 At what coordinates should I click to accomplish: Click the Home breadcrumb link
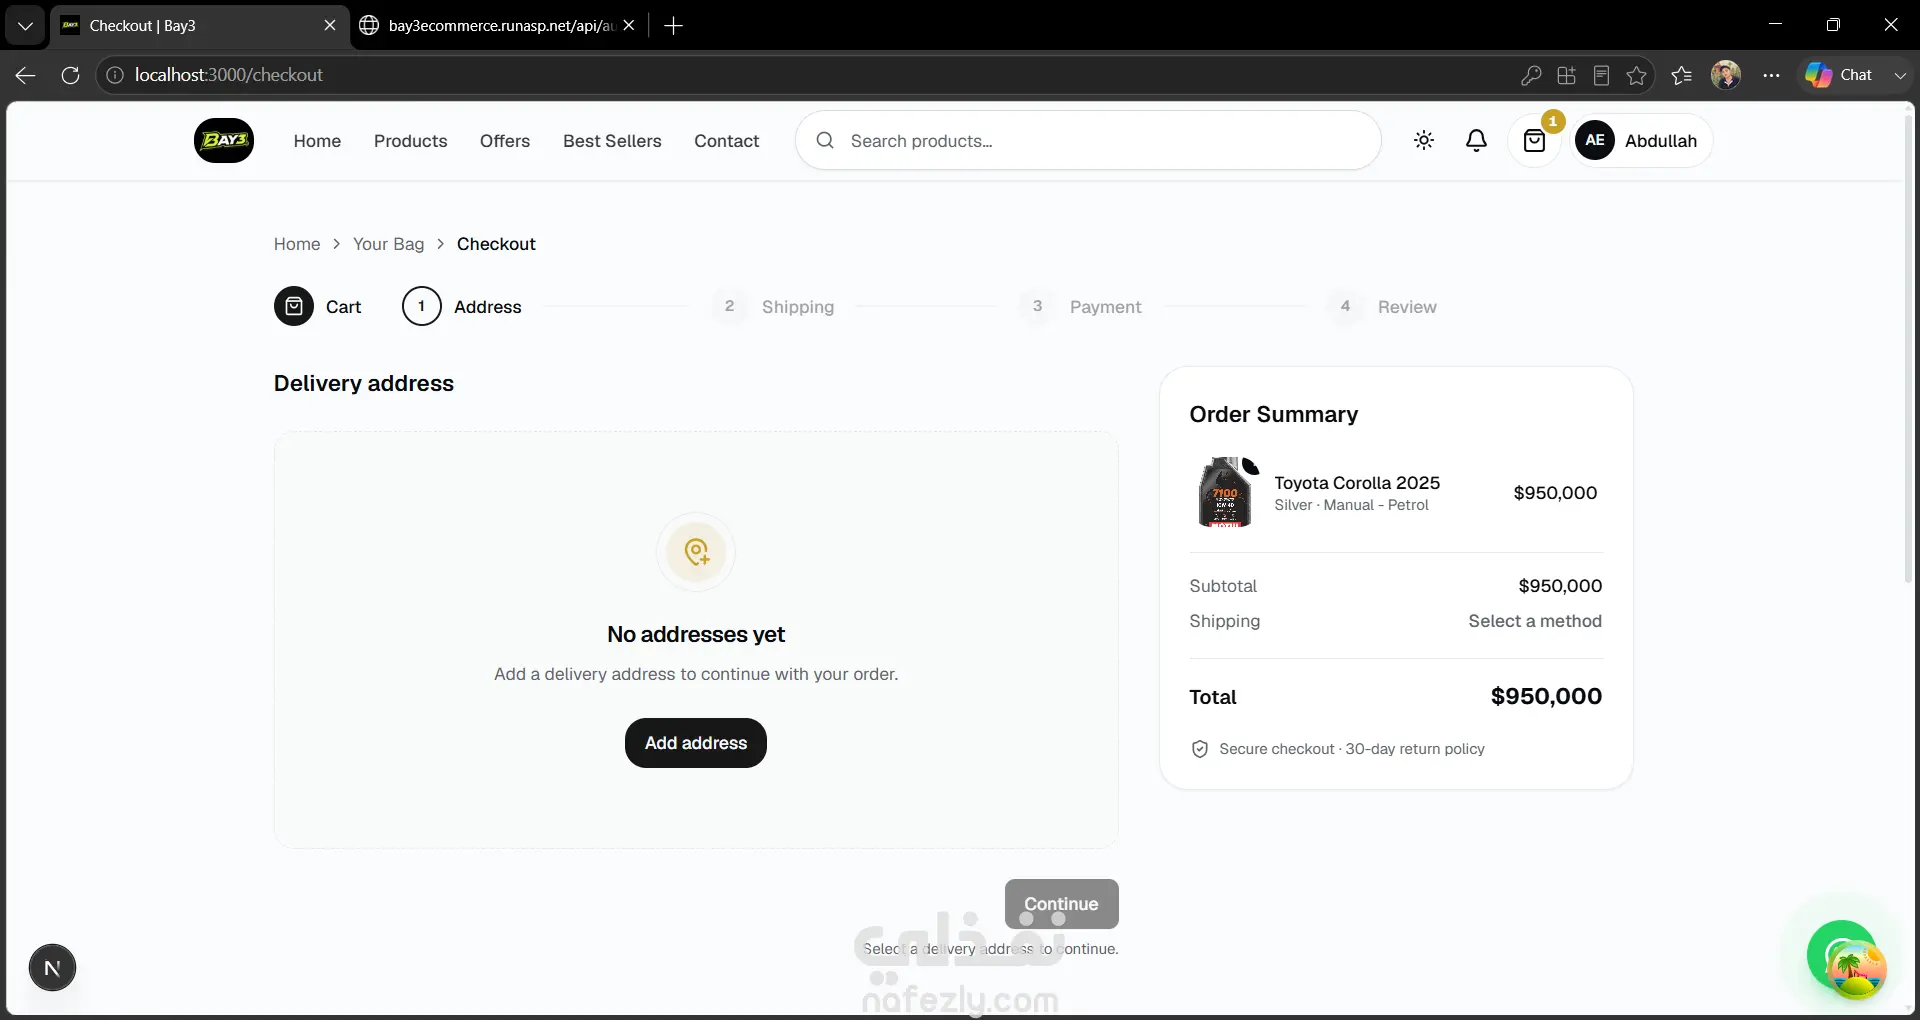click(297, 244)
